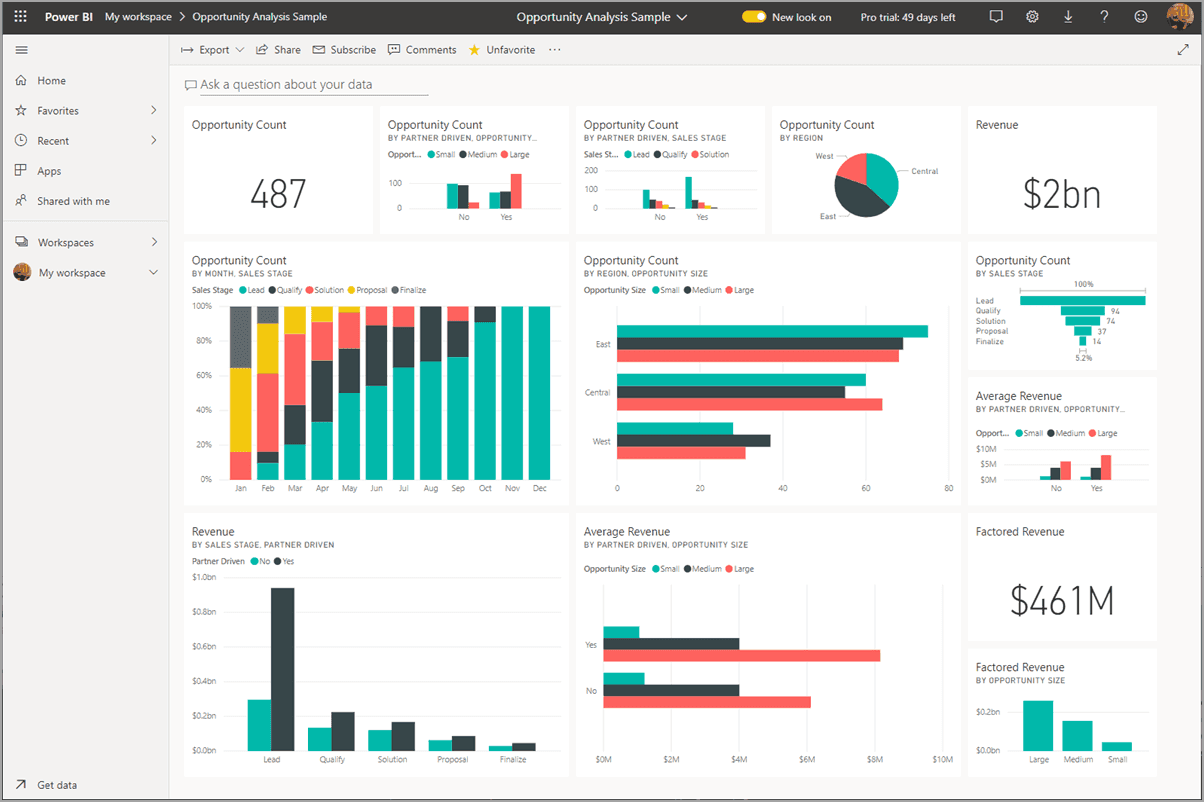Open the settings gear menu
Image resolution: width=1204 pixels, height=802 pixels.
pos(1032,17)
